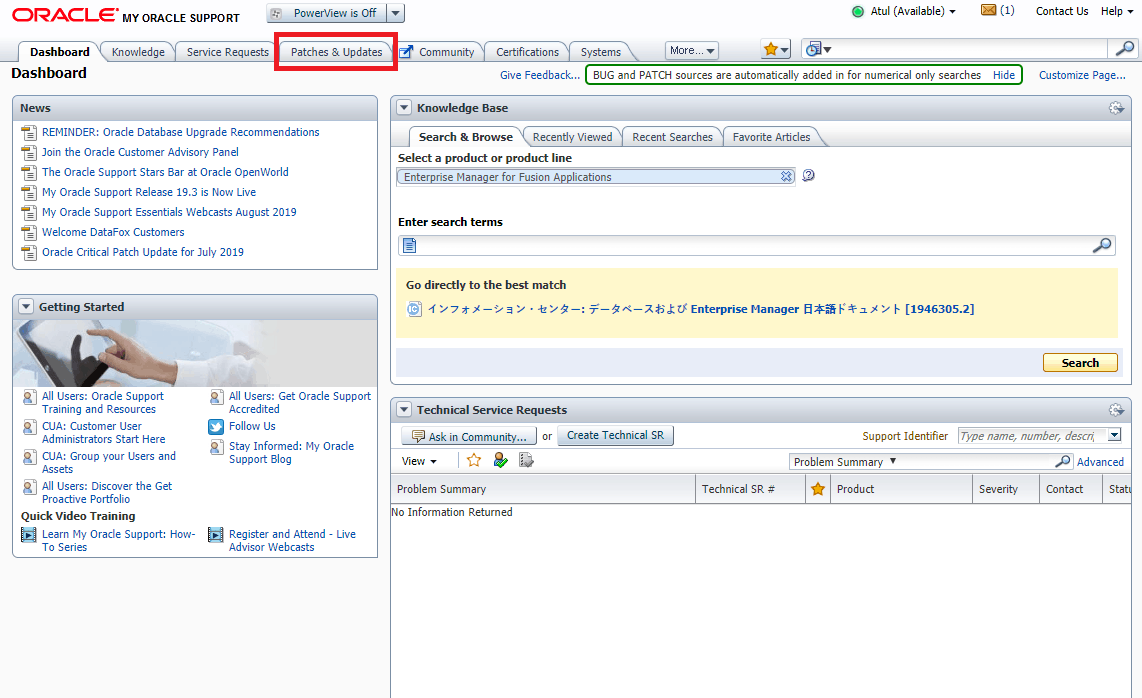
Task: Toggle favorites star filter in SR toolbar
Action: (473, 460)
